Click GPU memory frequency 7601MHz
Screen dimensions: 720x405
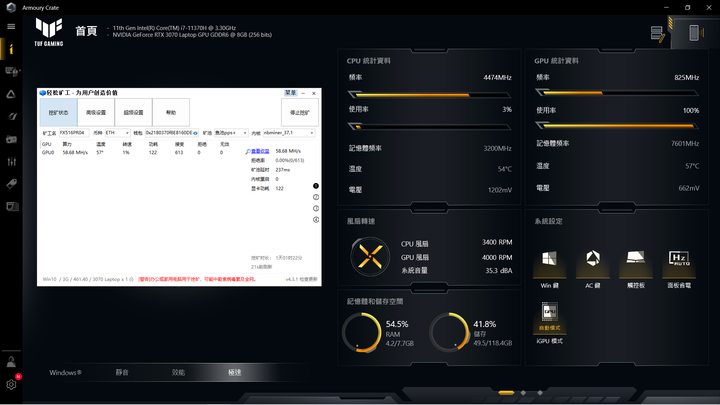click(x=685, y=143)
